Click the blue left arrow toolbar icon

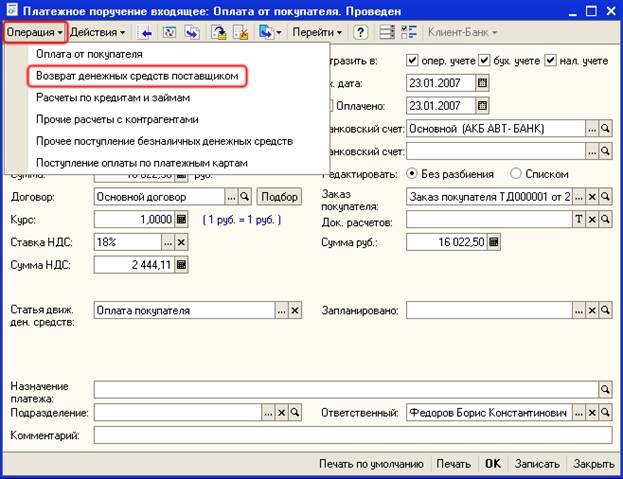(x=146, y=33)
